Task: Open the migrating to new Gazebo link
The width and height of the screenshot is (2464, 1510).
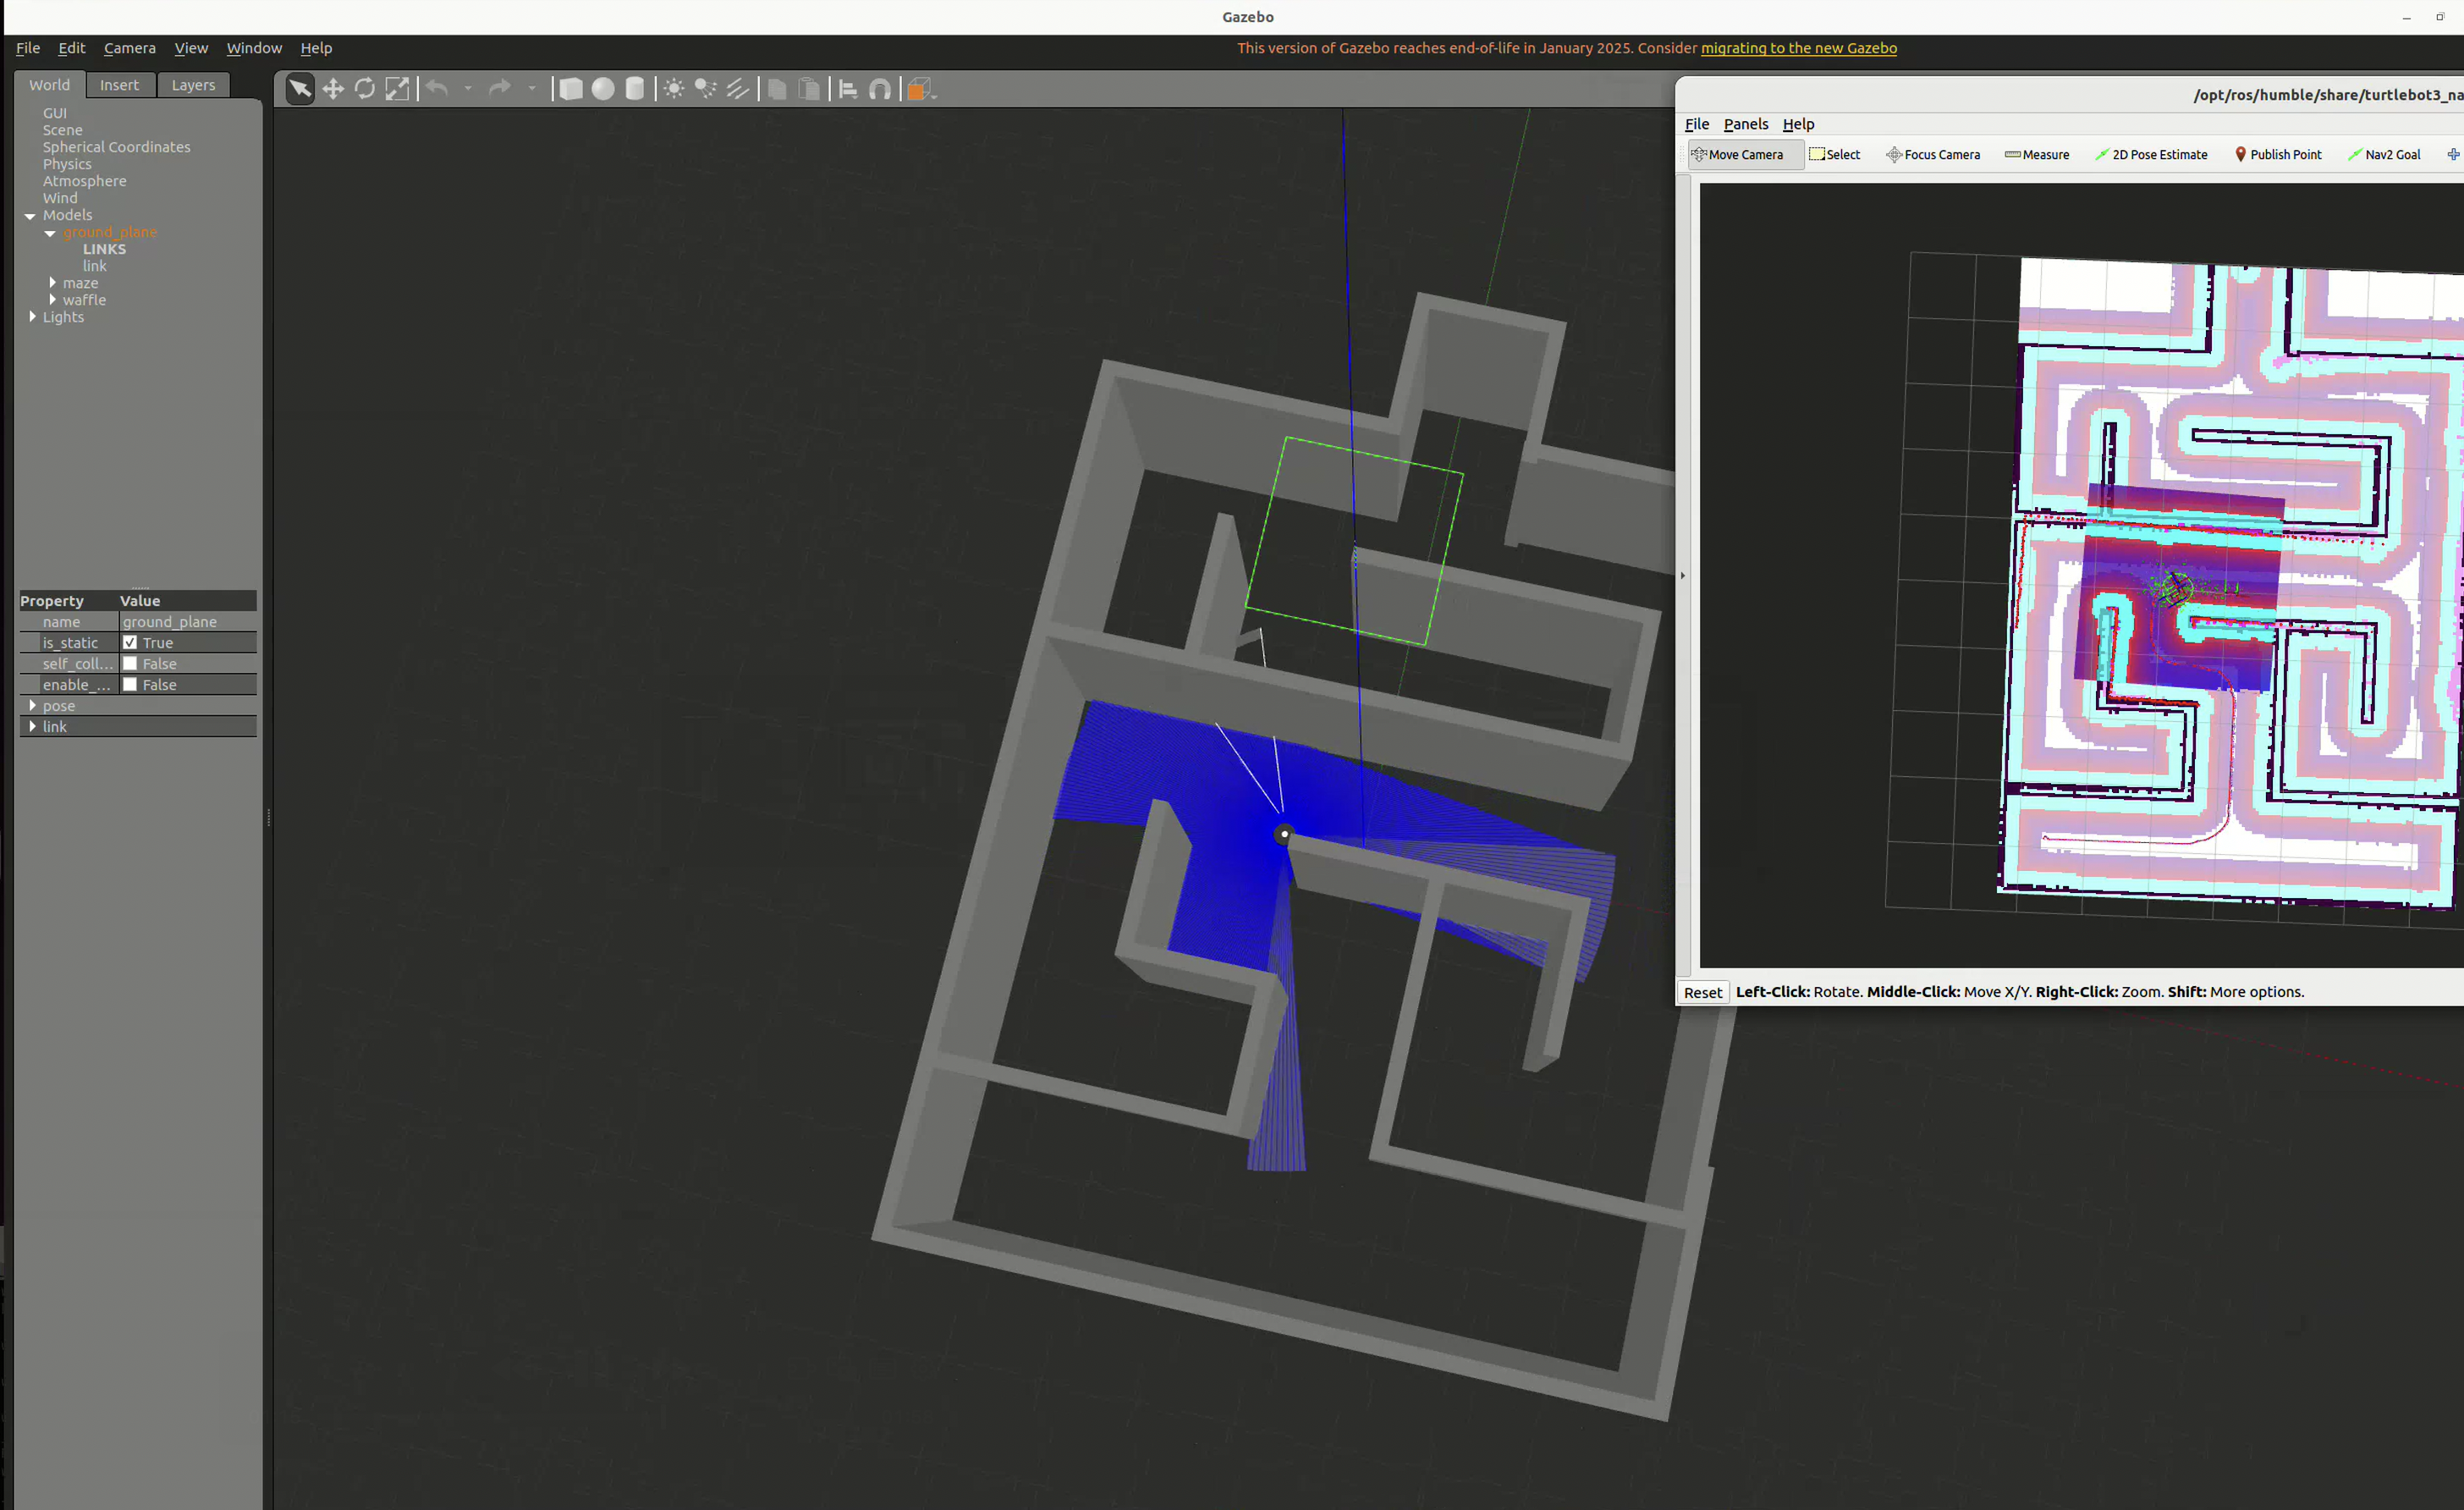Action: click(1798, 48)
